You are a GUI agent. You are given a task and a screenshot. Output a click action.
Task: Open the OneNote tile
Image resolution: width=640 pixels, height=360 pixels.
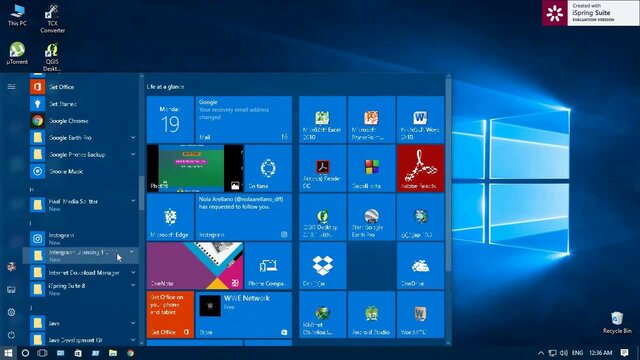click(195, 266)
